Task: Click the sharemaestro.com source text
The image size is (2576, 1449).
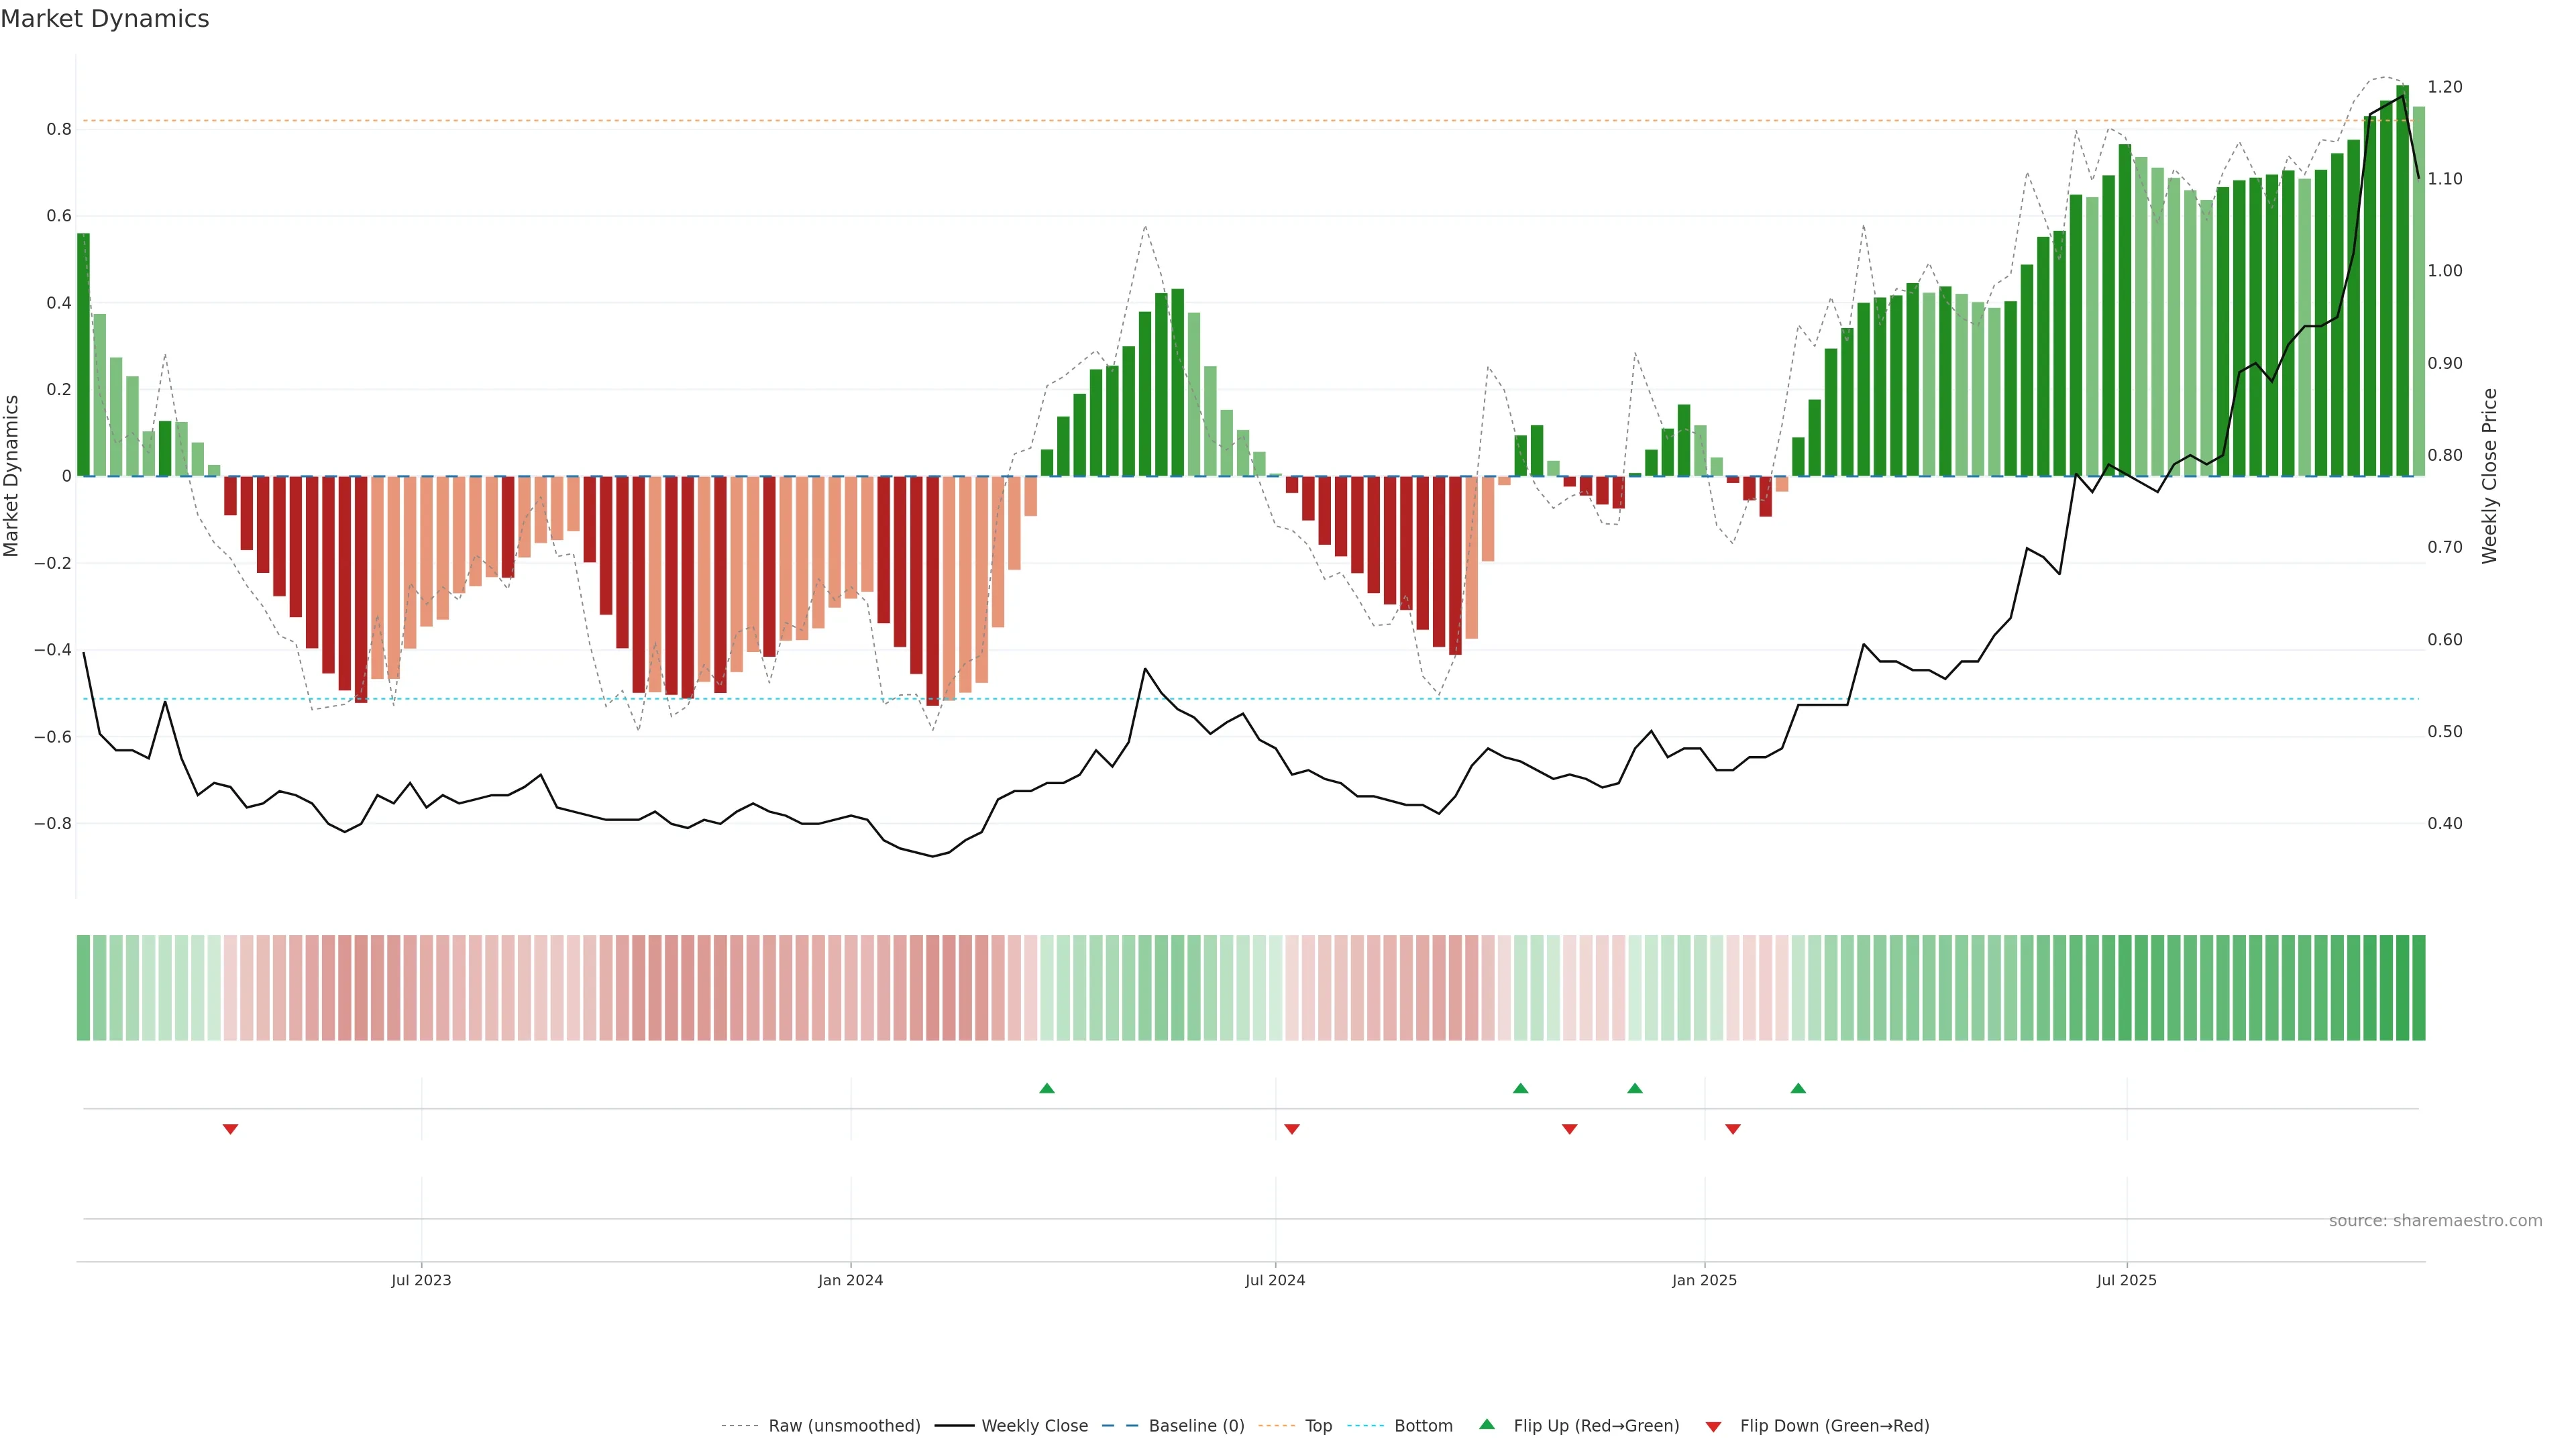Action: (x=2435, y=1221)
